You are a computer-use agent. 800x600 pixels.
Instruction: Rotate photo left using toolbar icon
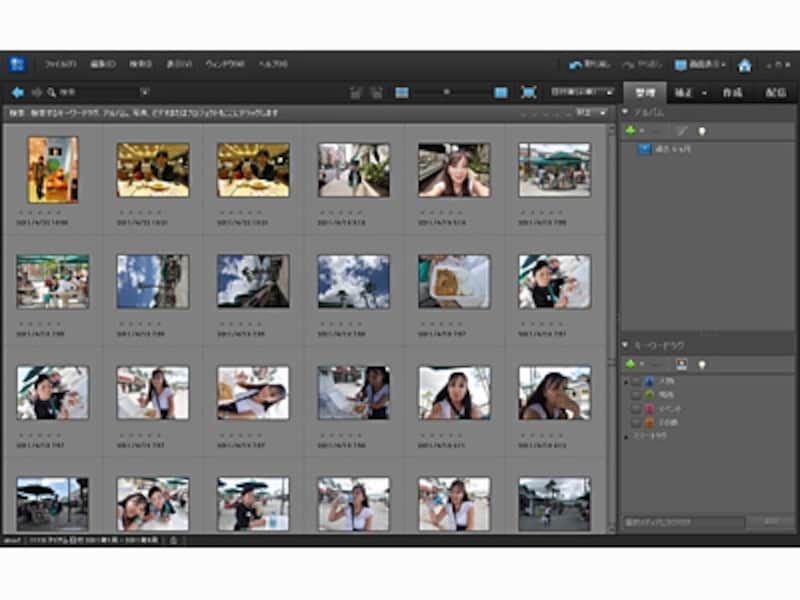coord(356,92)
